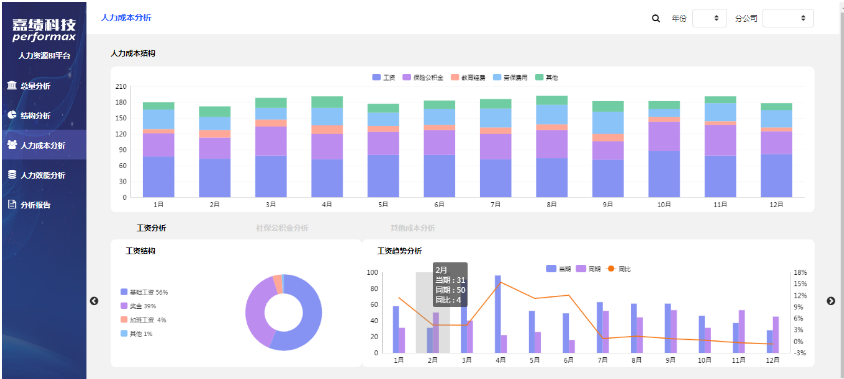Toggle 奖金 39% in pie legend
This screenshot has height=379, width=844.
(139, 306)
